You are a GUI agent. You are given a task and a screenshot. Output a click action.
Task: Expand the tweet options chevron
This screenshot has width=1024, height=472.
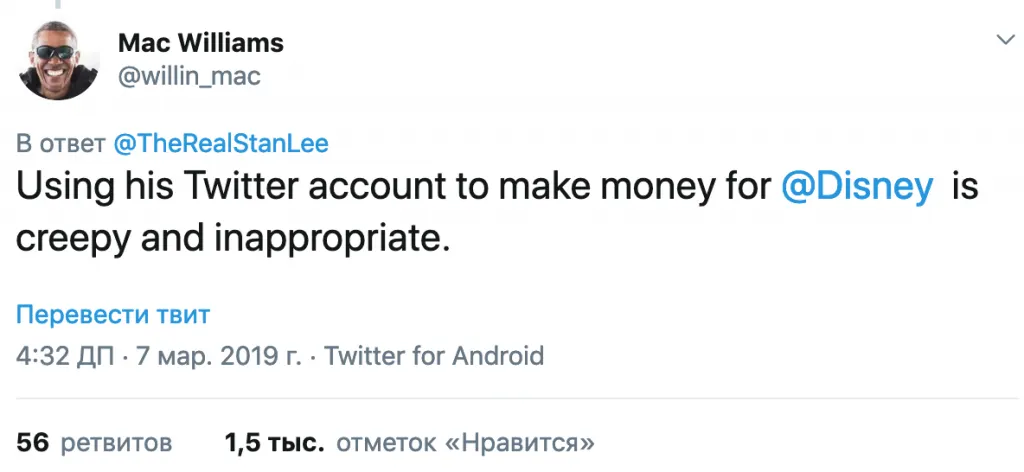[x=1004, y=40]
